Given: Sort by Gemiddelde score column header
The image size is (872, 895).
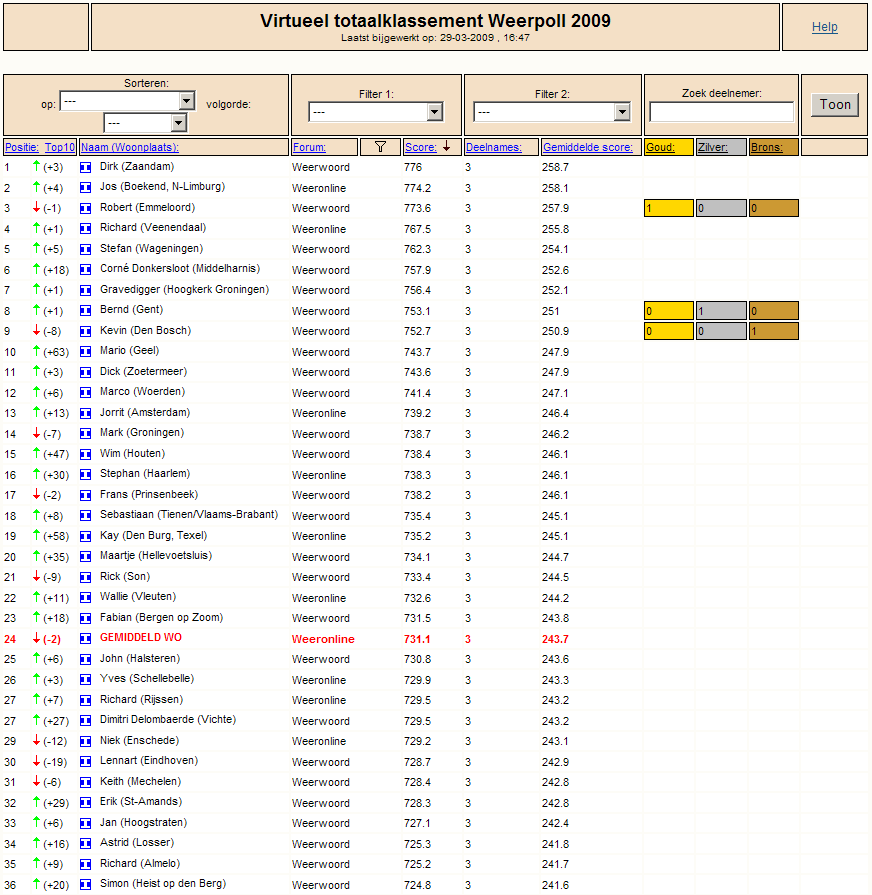Looking at the screenshot, I should (x=588, y=147).
